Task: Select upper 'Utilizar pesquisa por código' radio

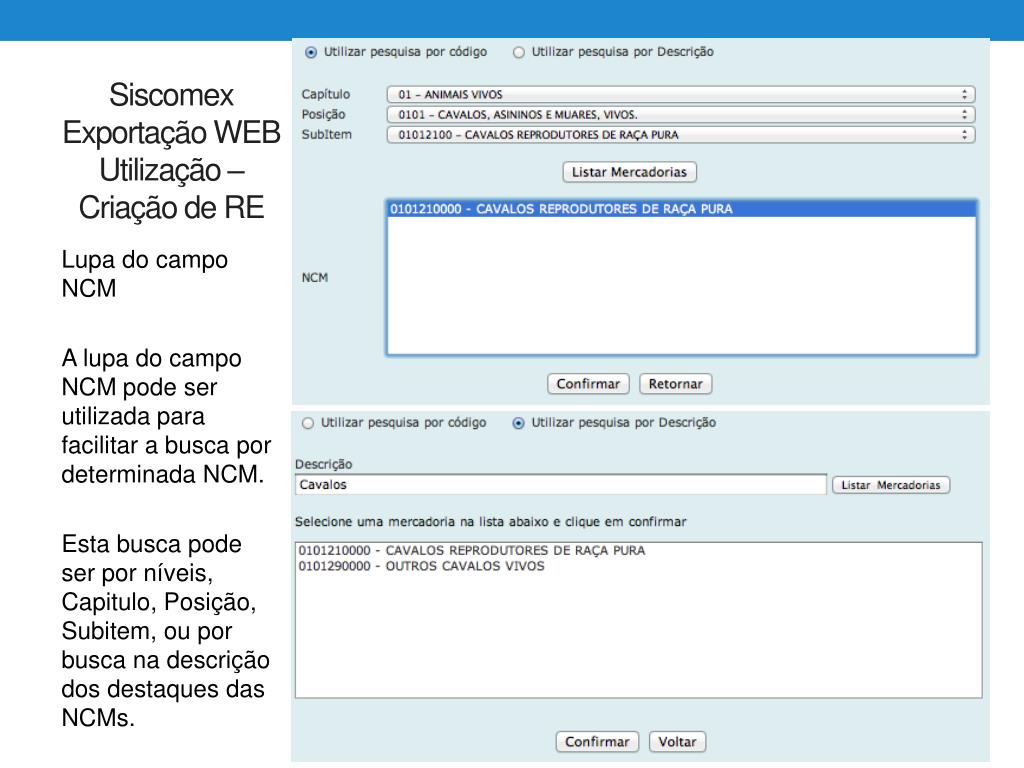Action: pyautogui.click(x=311, y=52)
